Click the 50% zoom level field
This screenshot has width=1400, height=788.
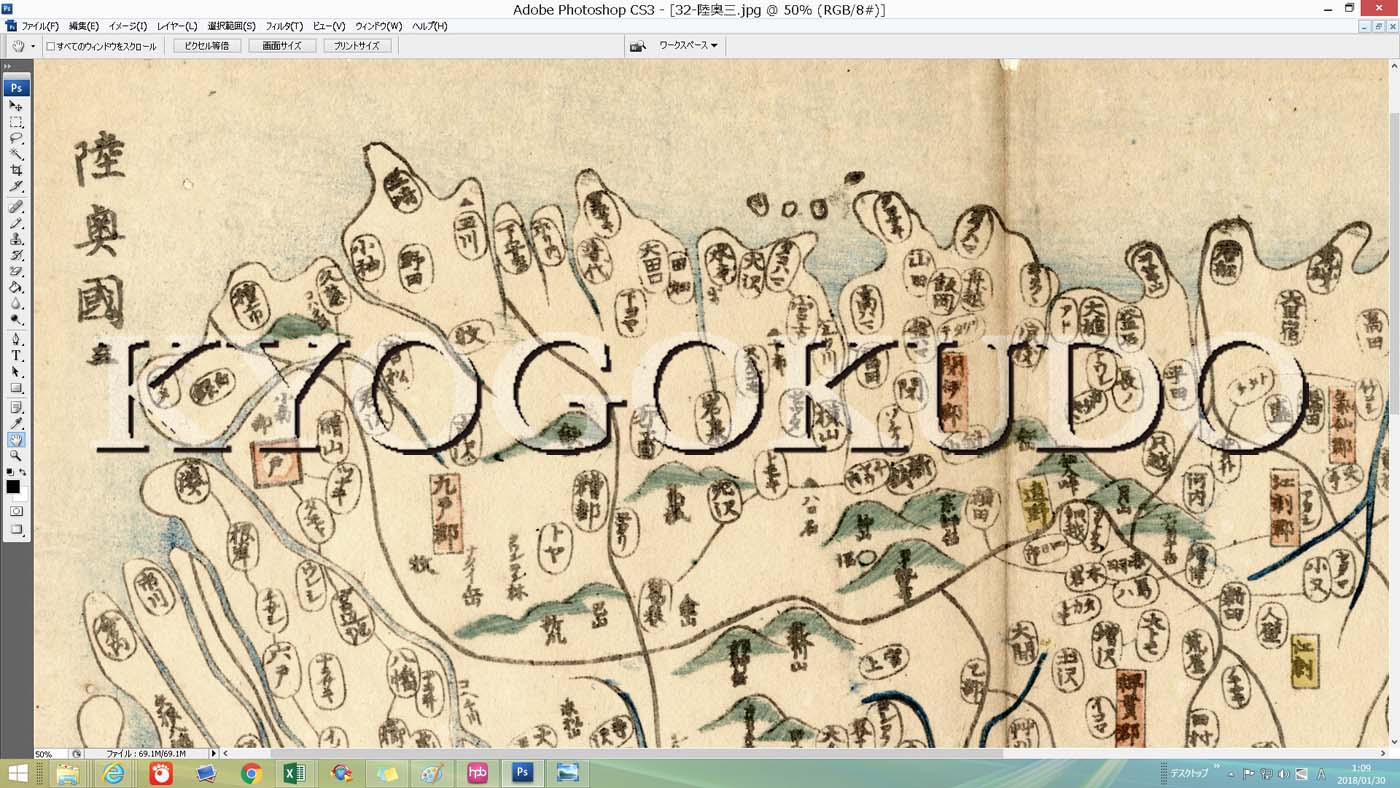[50, 753]
